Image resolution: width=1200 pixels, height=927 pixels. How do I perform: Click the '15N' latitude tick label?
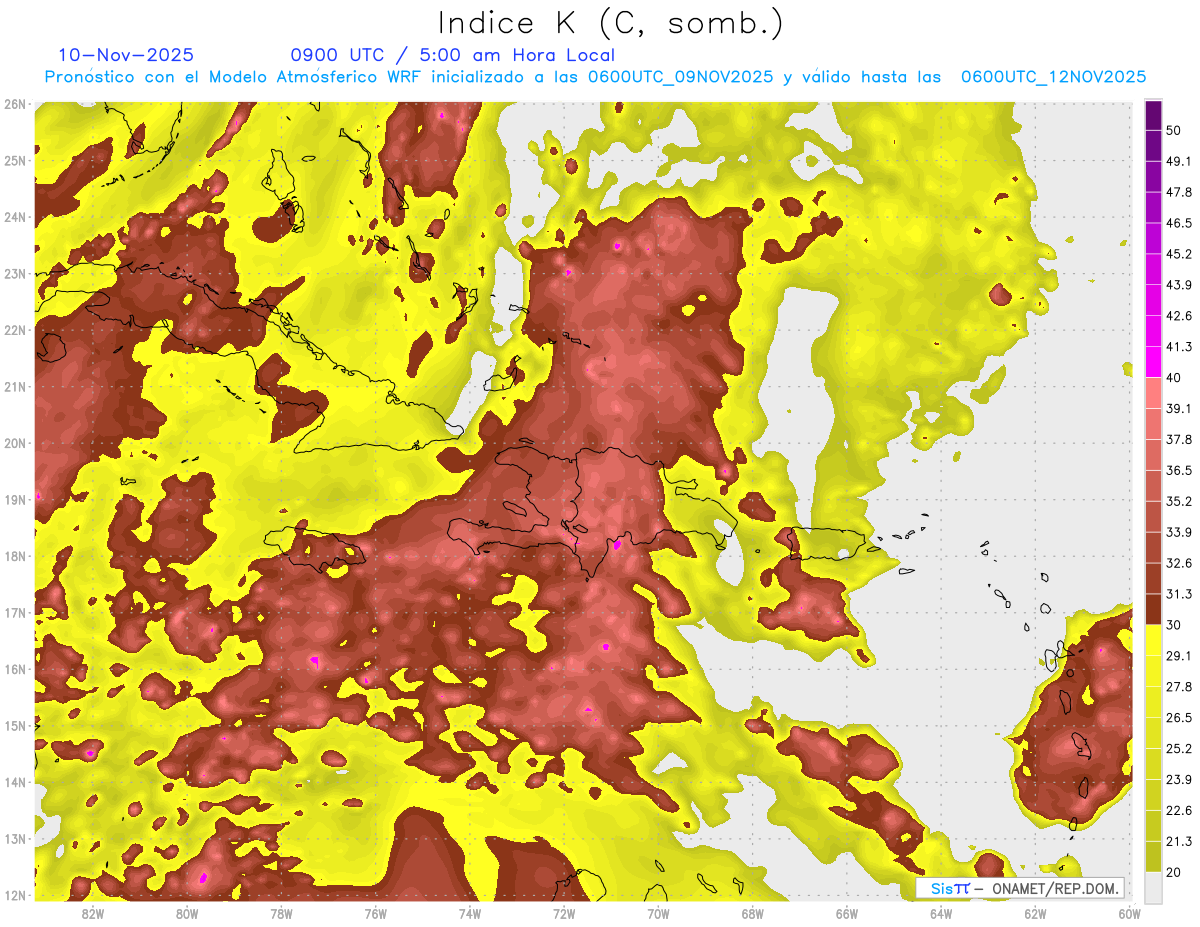pyautogui.click(x=15, y=725)
